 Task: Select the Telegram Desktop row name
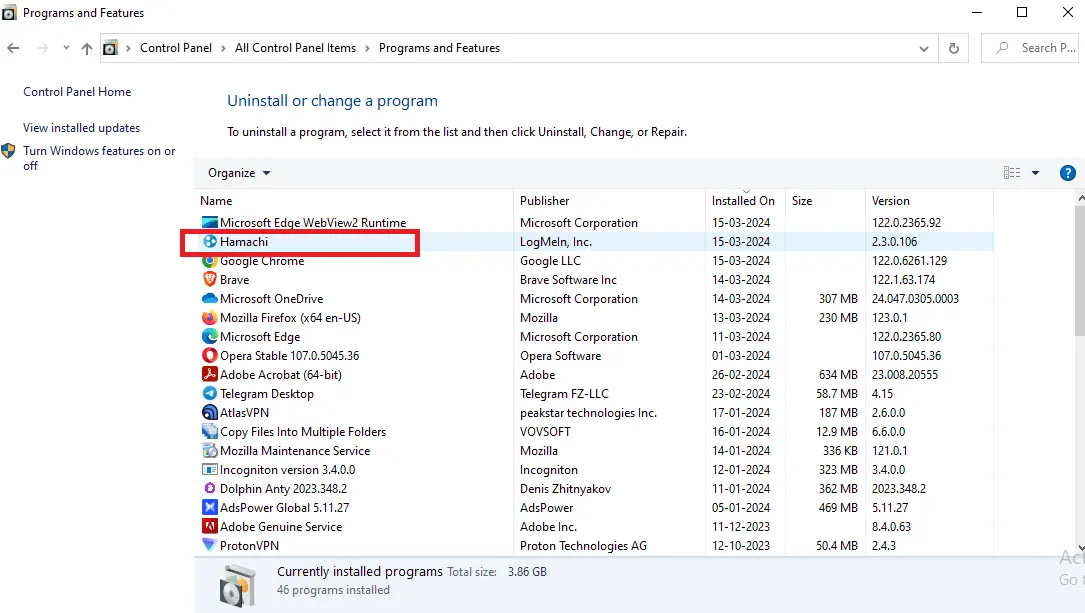(x=266, y=394)
